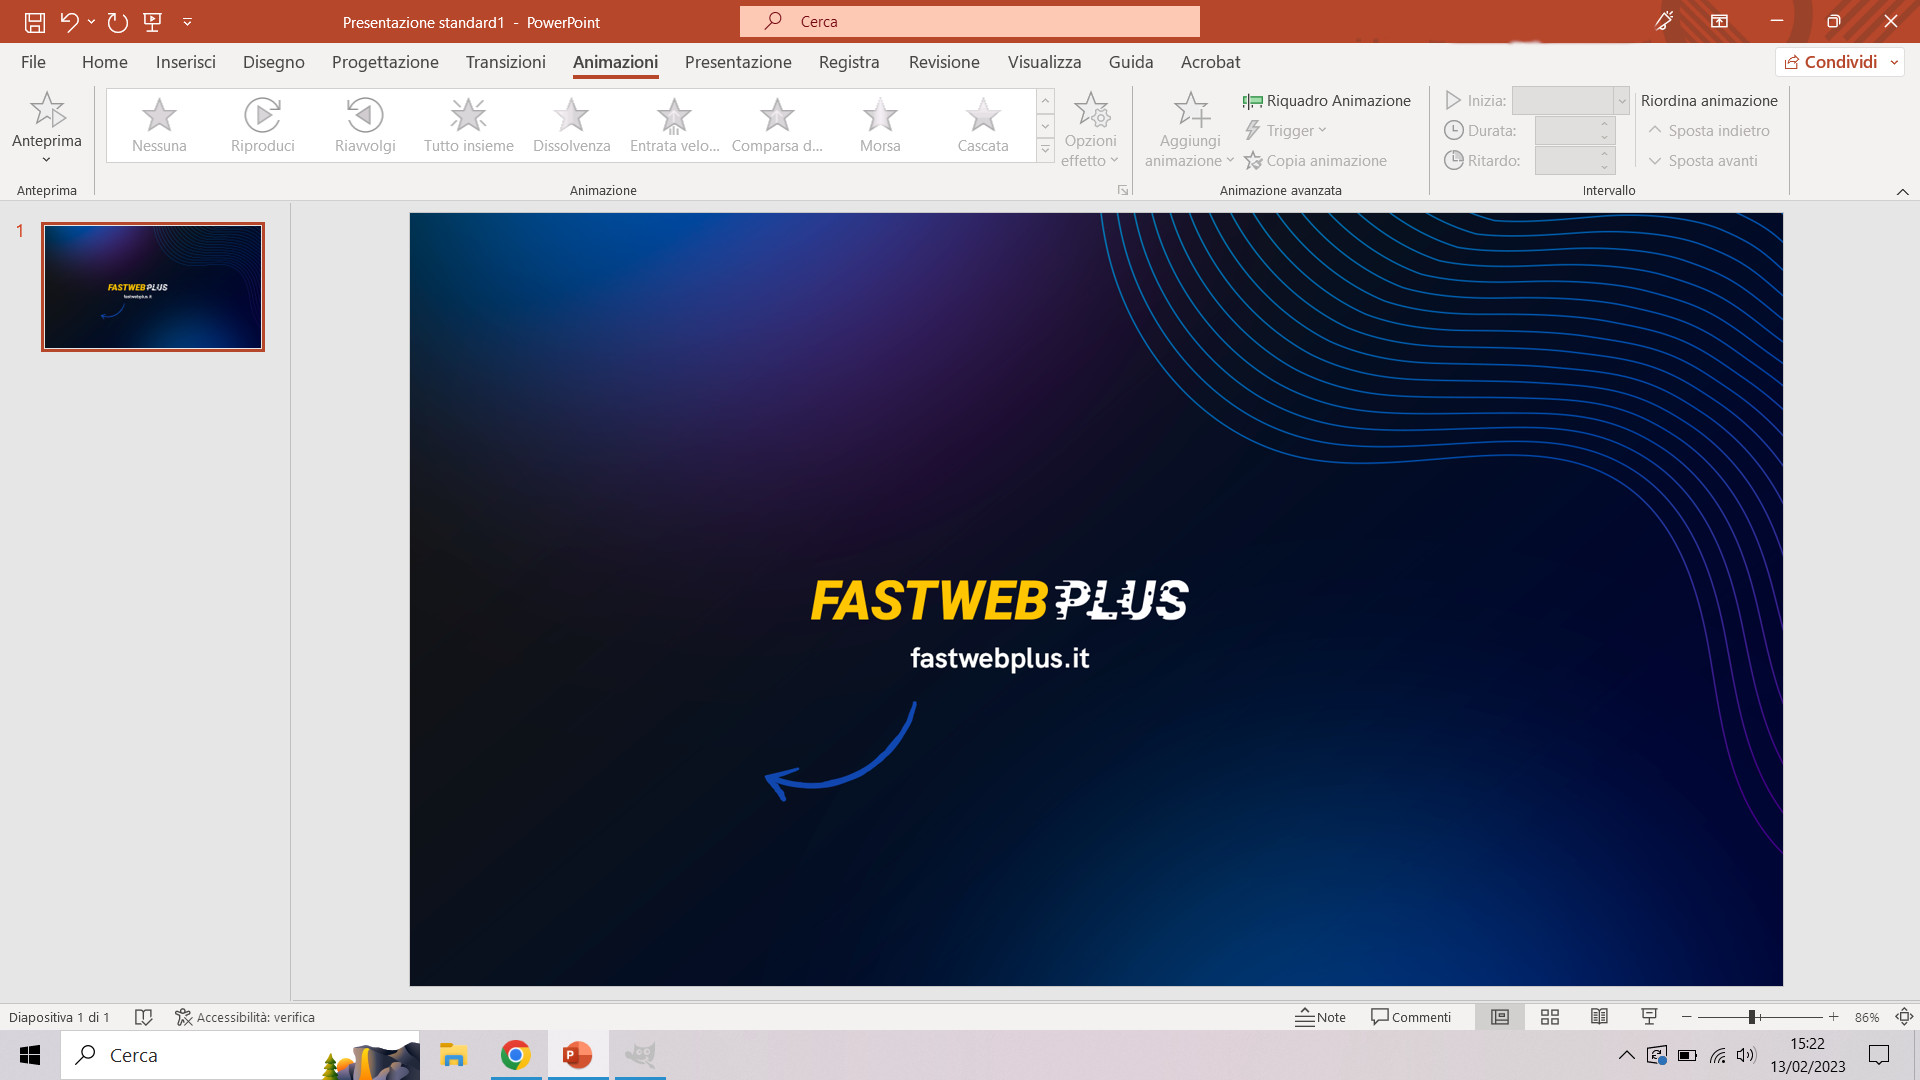Apply the Morsa animation
The width and height of the screenshot is (1920, 1080).
pos(880,124)
